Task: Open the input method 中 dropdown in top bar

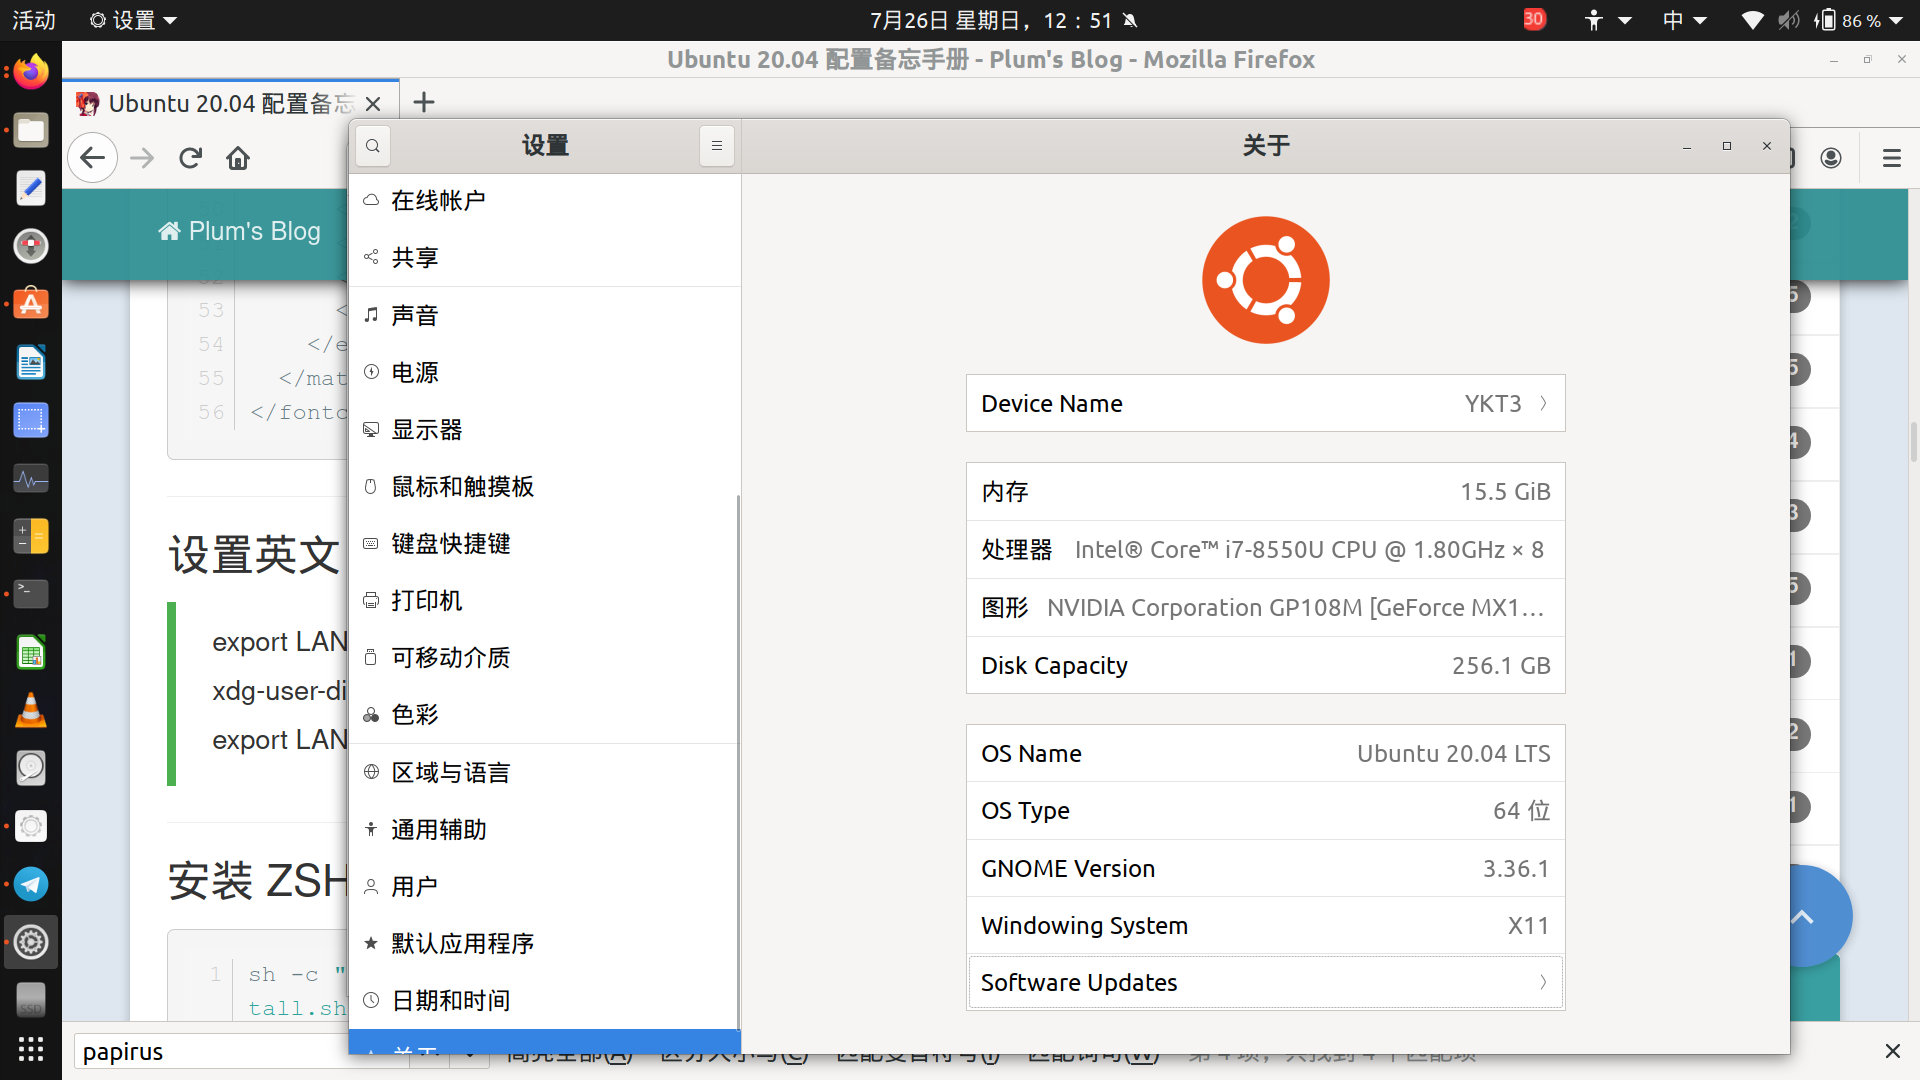Action: (x=1685, y=20)
